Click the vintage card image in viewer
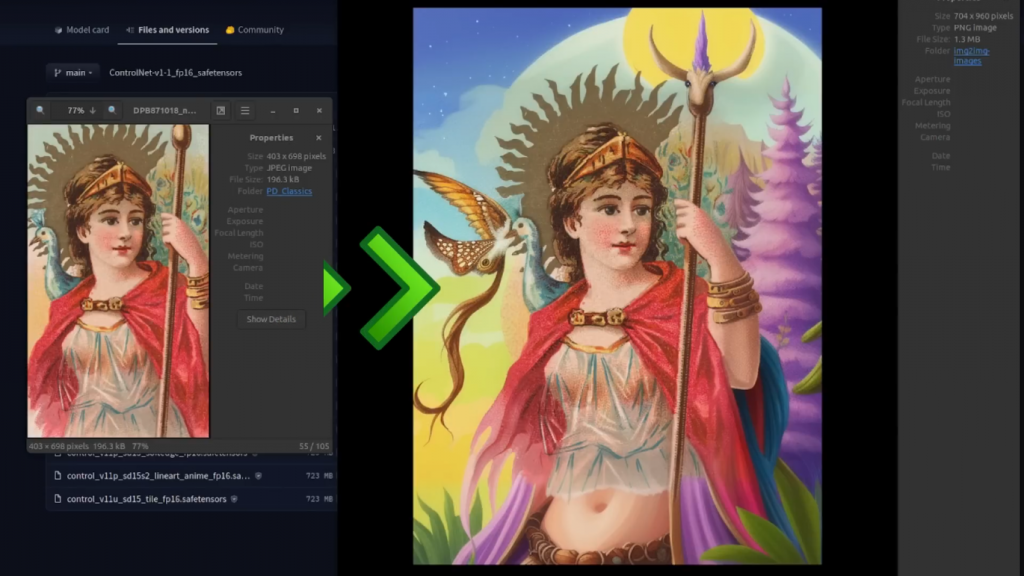The height and width of the screenshot is (576, 1024). click(x=118, y=281)
